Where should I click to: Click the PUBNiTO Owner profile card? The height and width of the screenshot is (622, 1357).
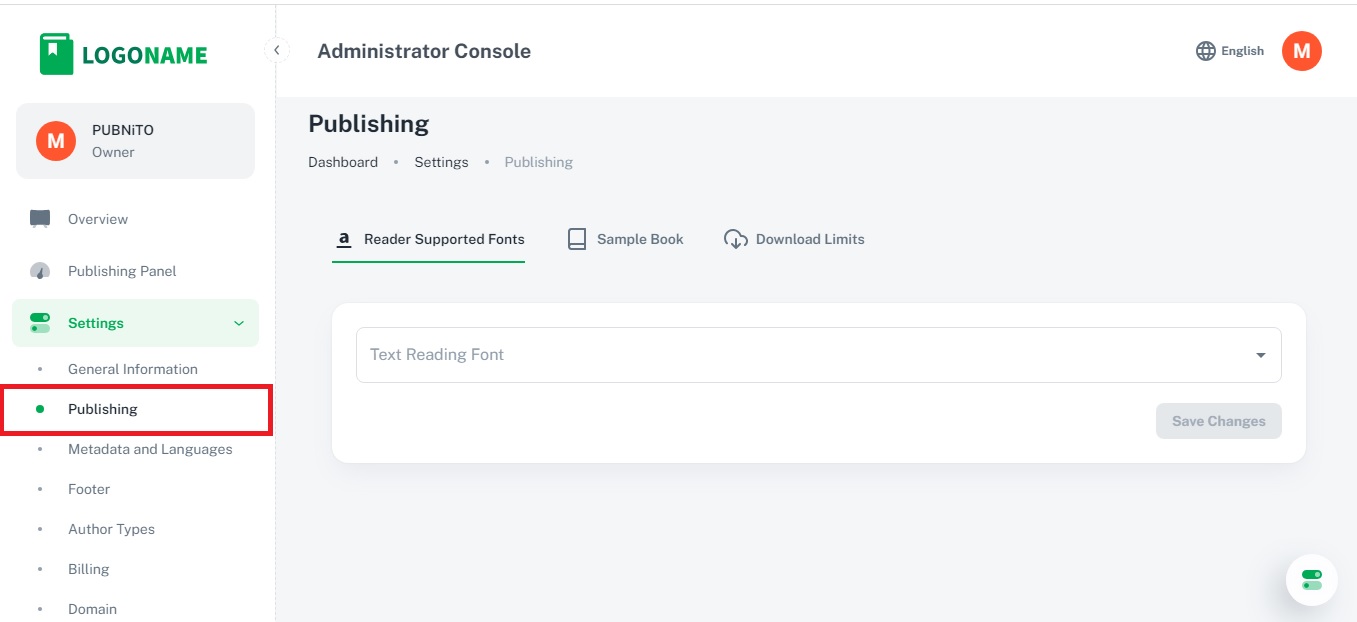(135, 141)
